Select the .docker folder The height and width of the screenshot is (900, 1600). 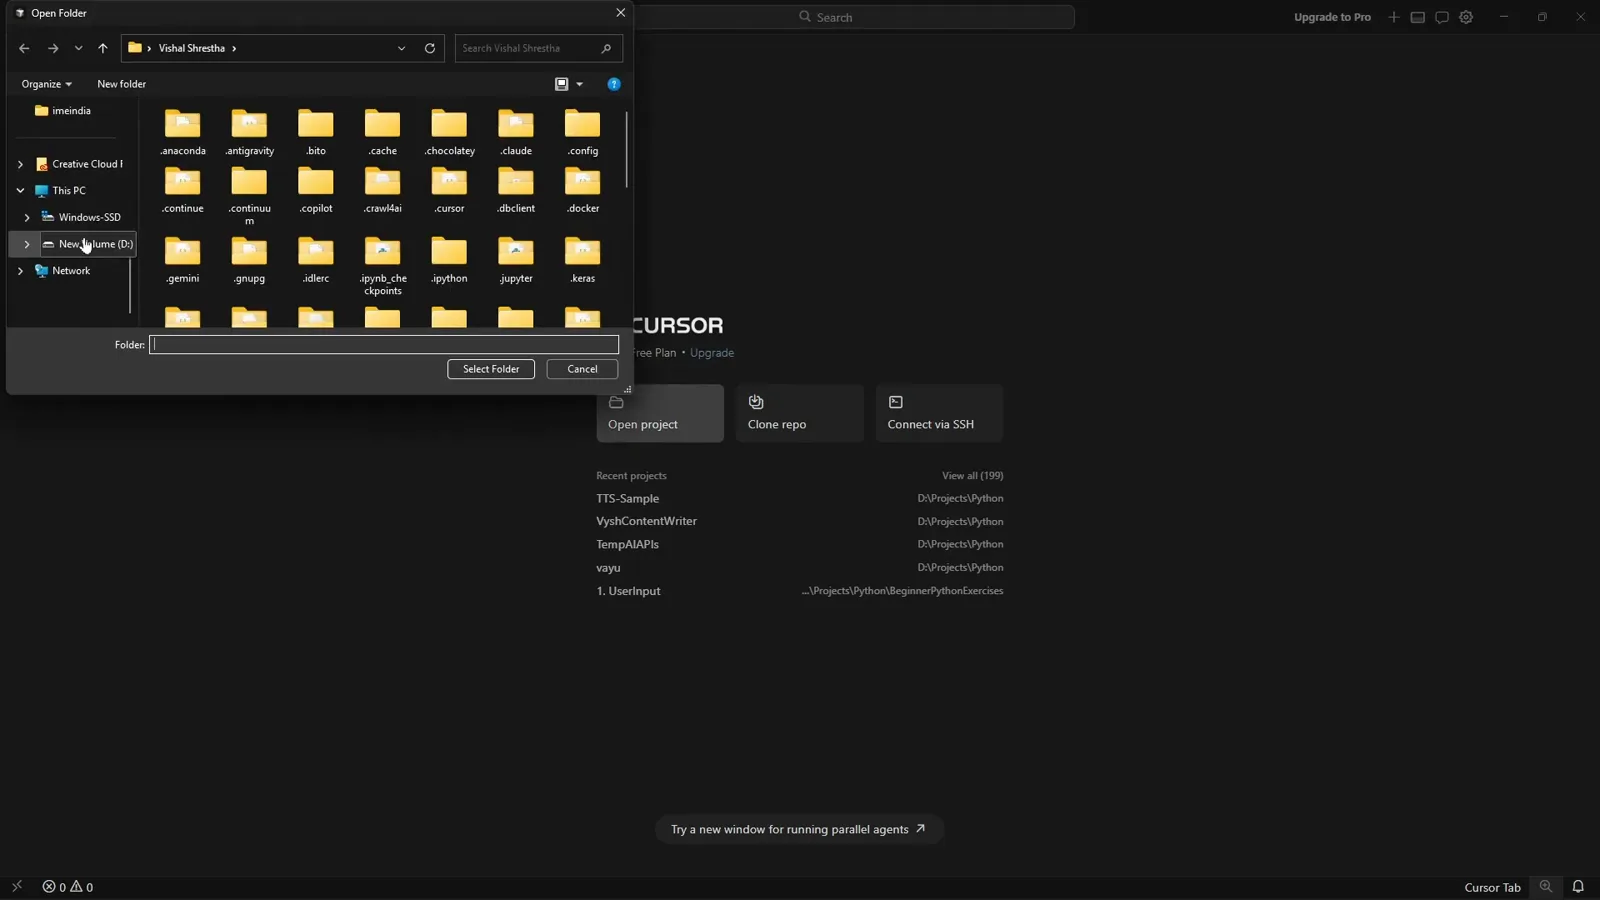(x=583, y=190)
